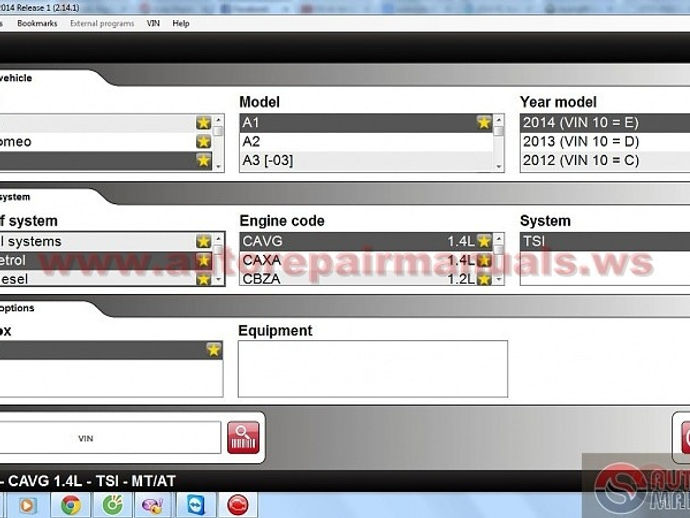
Task: Select the TSI system entry
Action: [605, 241]
